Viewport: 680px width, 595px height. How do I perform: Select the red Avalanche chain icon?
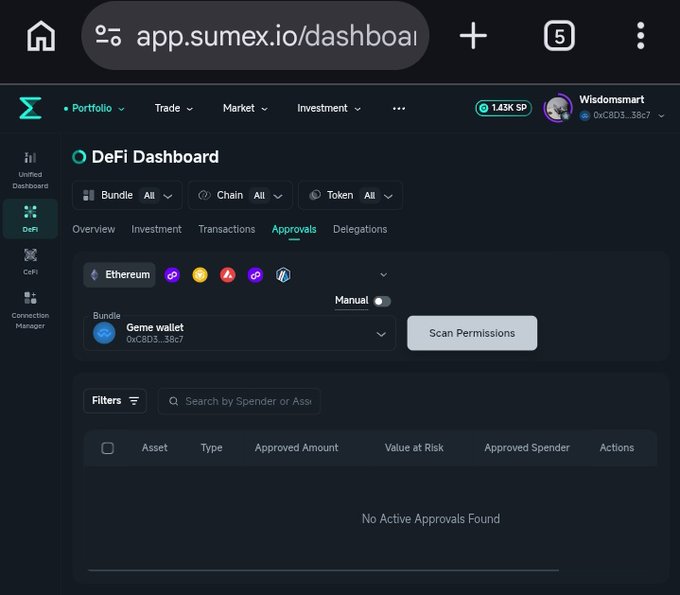228,275
